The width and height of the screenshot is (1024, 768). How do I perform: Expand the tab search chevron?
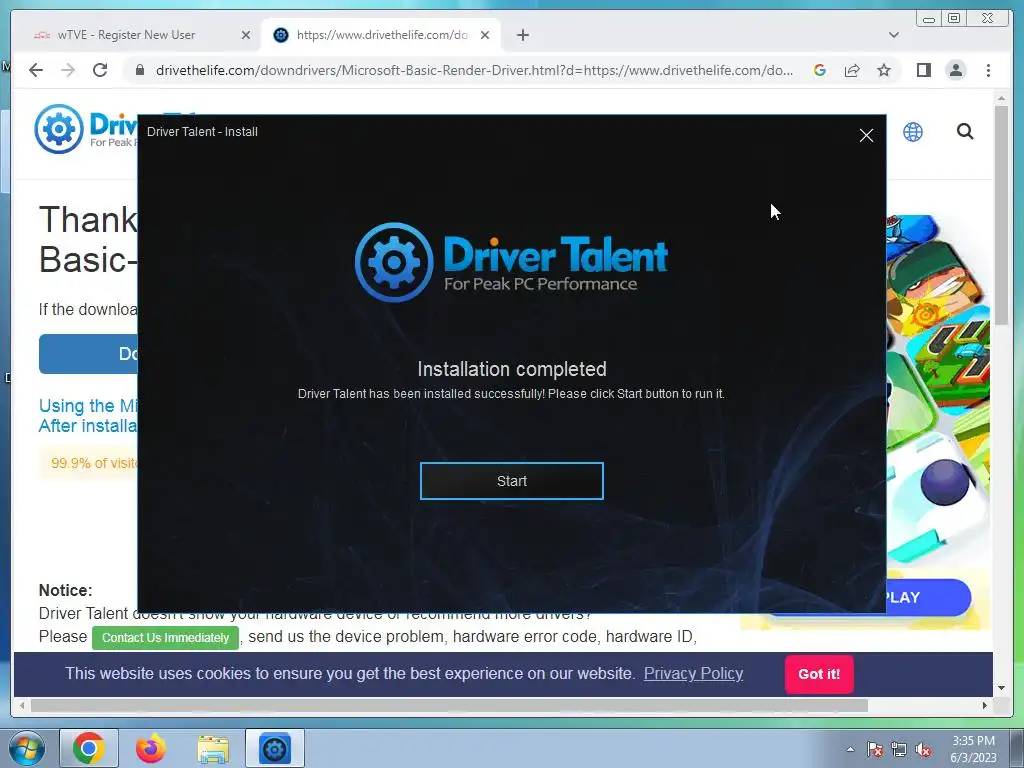pyautogui.click(x=893, y=35)
